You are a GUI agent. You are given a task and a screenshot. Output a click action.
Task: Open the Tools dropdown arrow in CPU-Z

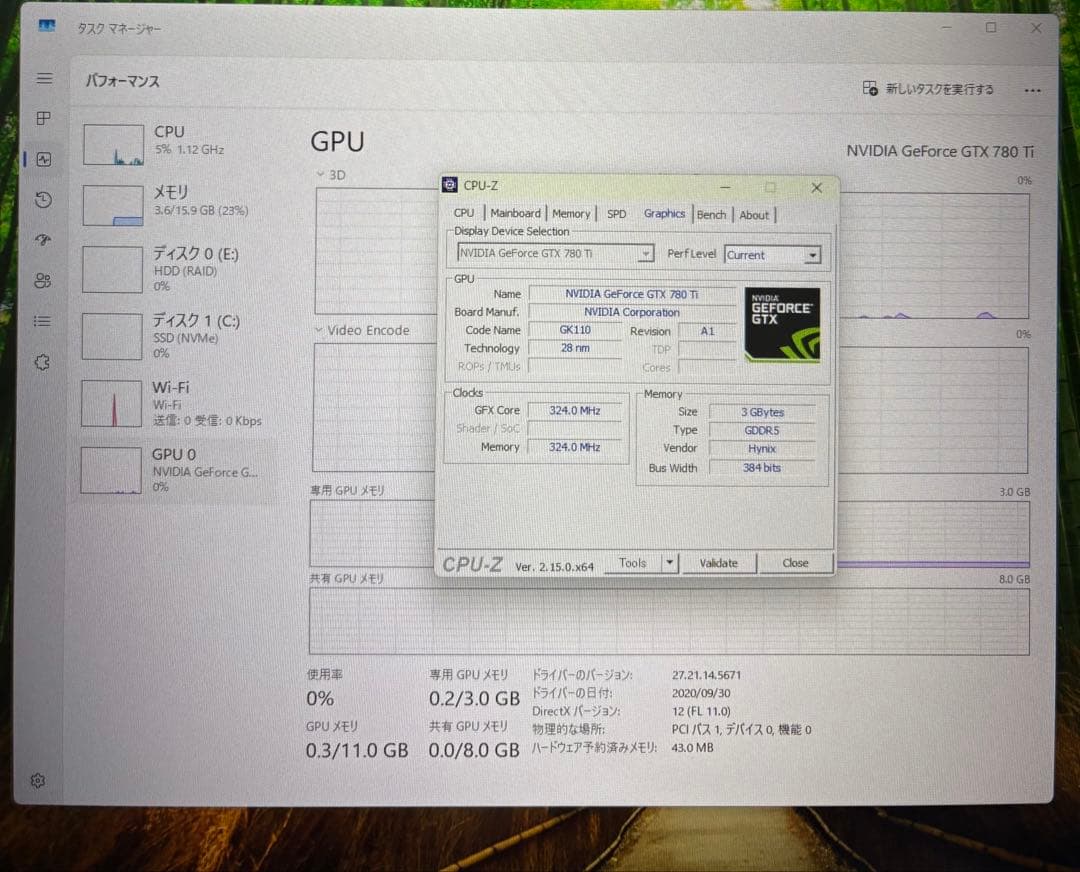coord(668,562)
